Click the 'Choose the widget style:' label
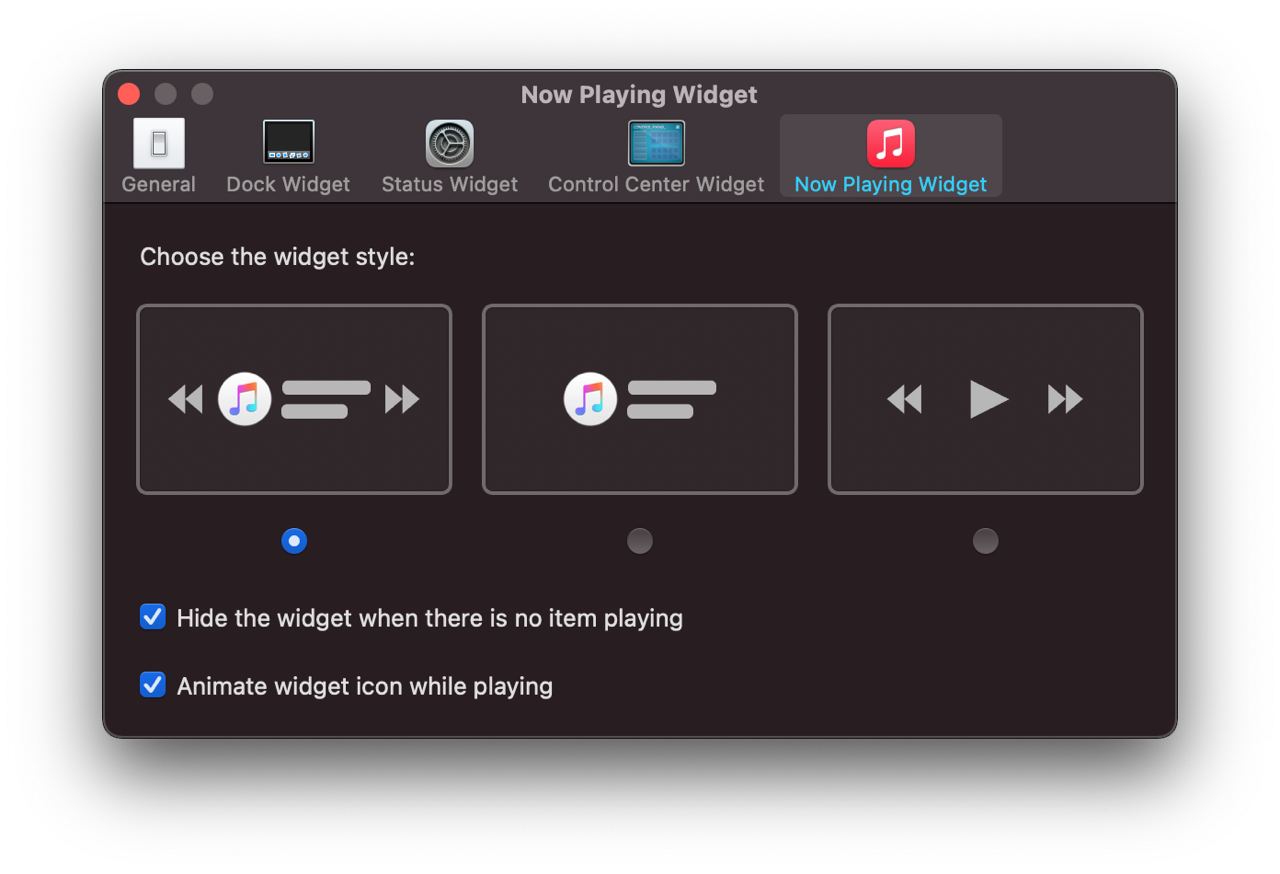The image size is (1280, 874). (x=277, y=257)
